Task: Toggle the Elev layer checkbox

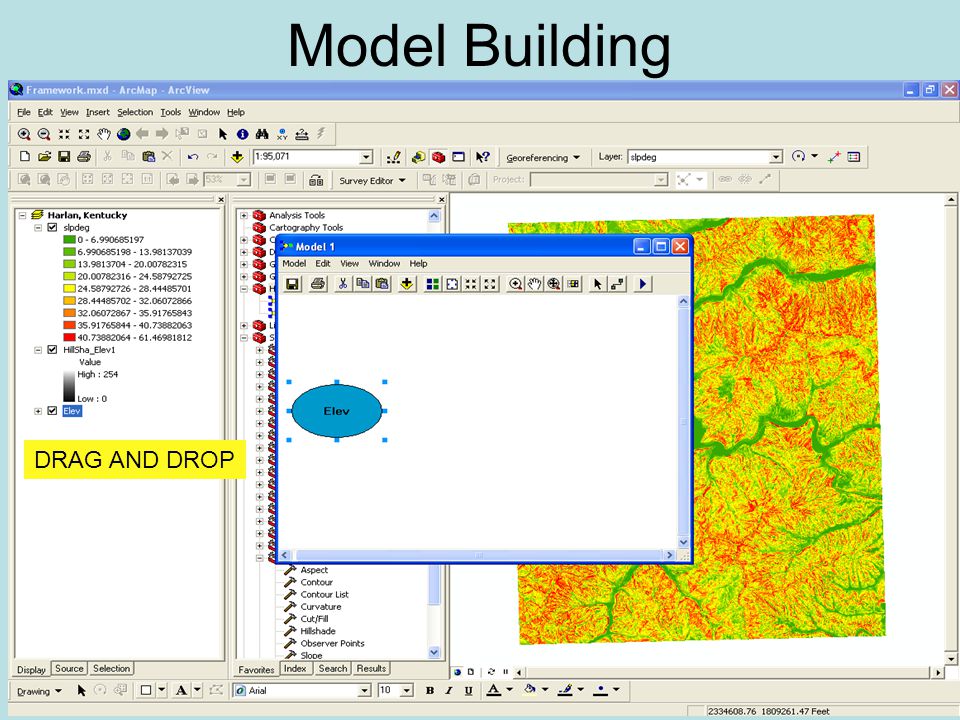Action: coord(53,411)
